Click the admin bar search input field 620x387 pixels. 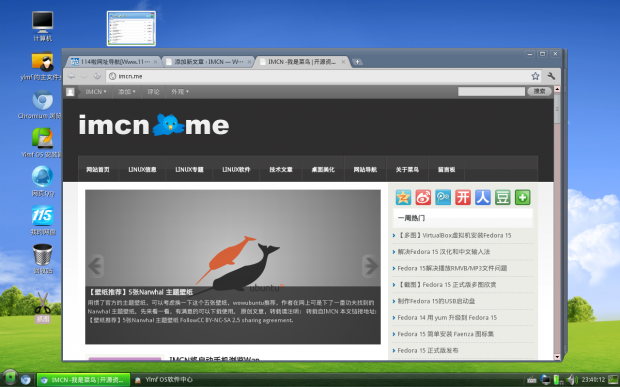[x=491, y=91]
